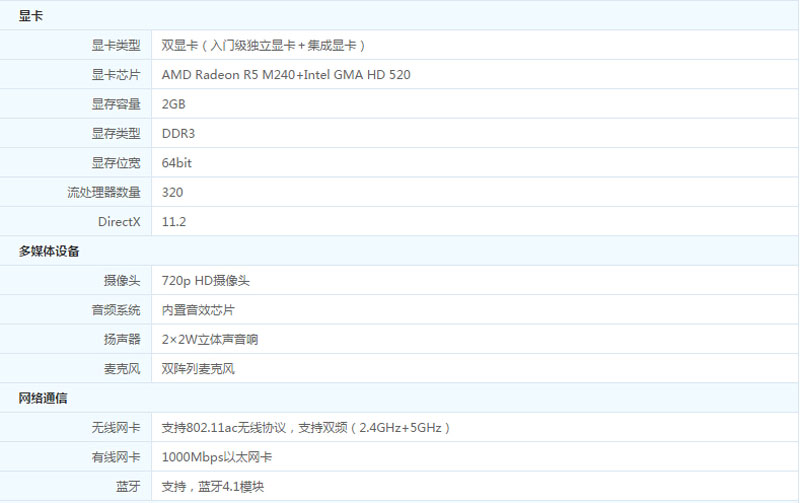Screen dimensions: 800x503
Task: Click the 音频系统 label
Action: (116, 310)
